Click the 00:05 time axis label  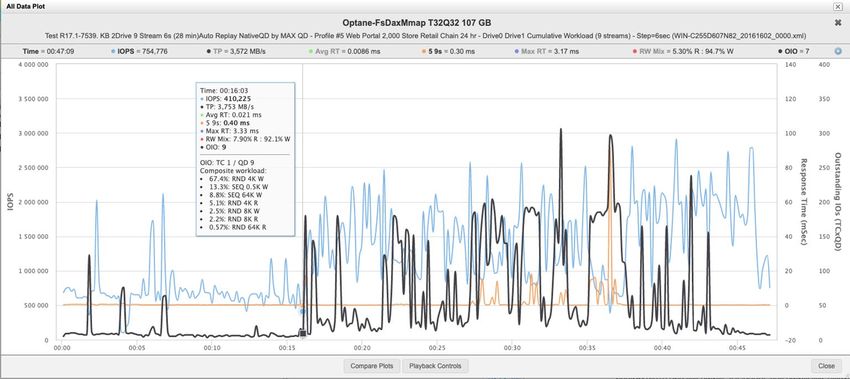coord(137,348)
